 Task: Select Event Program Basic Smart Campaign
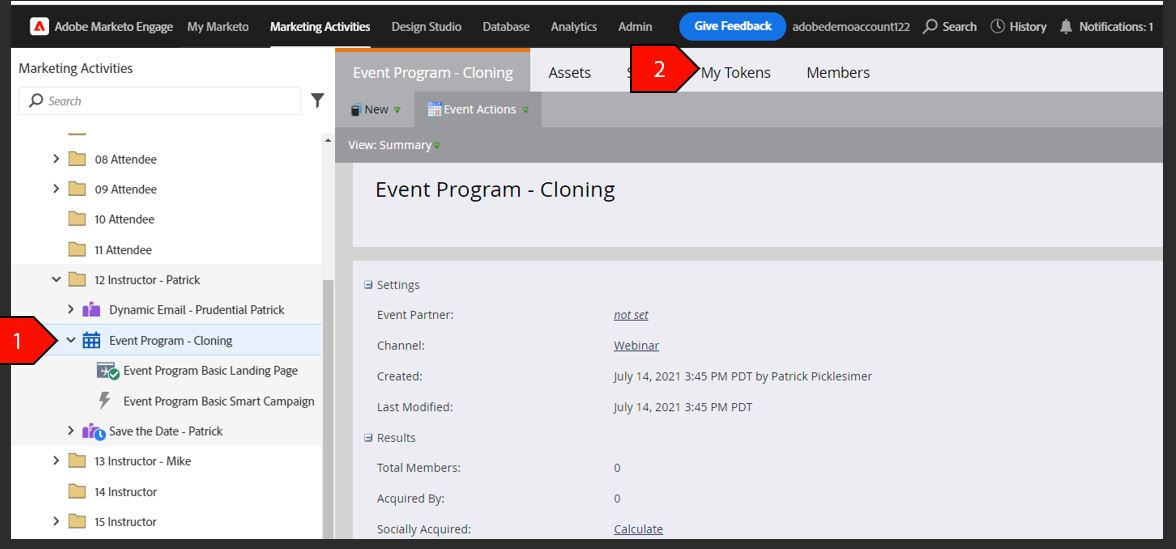(x=219, y=401)
